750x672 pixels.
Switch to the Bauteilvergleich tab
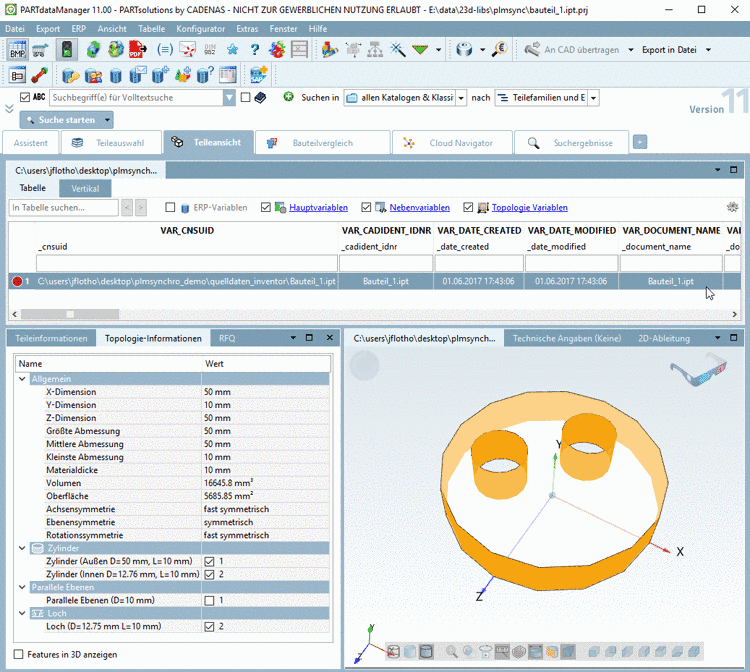[321, 143]
